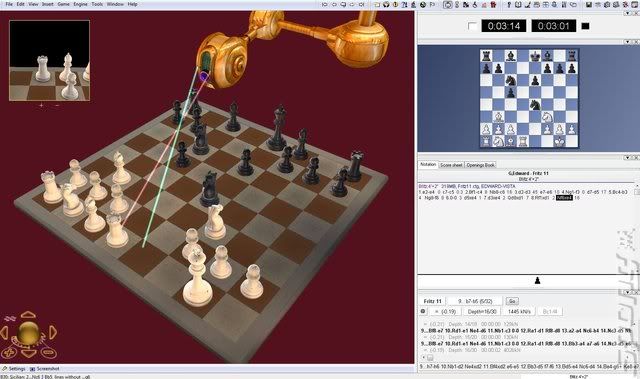This screenshot has width=640, height=379.
Task: Click the red chess piece toolbar icon
Action: click(493, 4)
